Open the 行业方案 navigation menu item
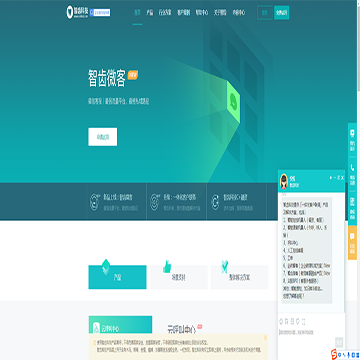This screenshot has height=360, width=360. (165, 13)
